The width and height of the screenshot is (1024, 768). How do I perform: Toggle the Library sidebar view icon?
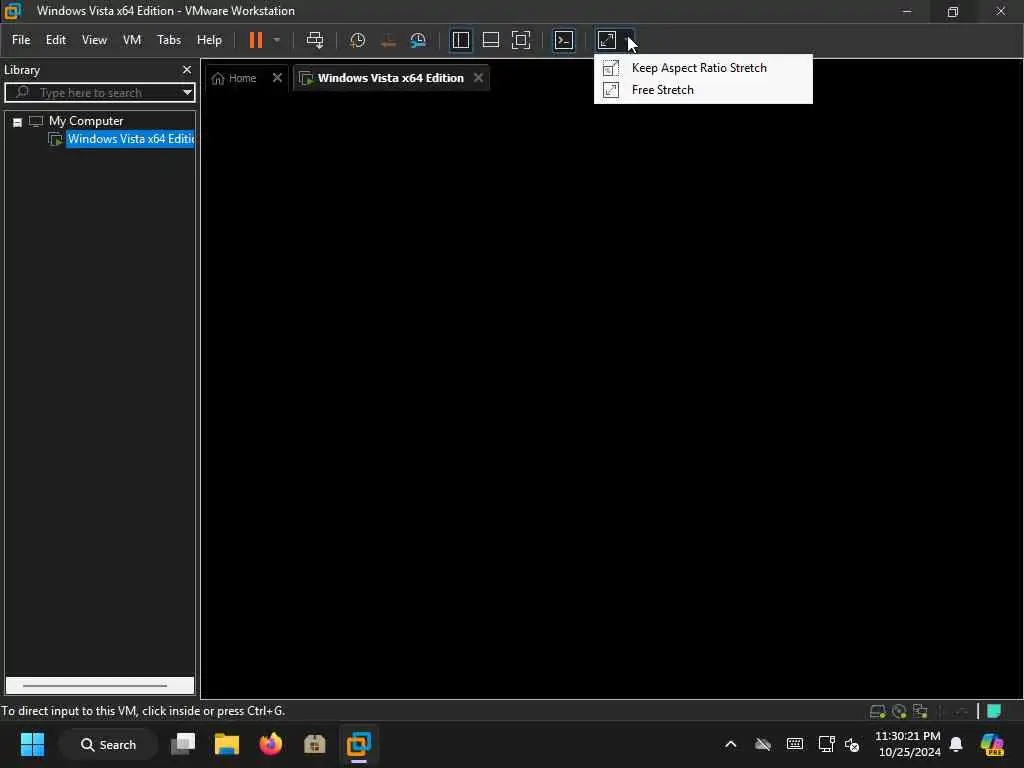tap(460, 40)
